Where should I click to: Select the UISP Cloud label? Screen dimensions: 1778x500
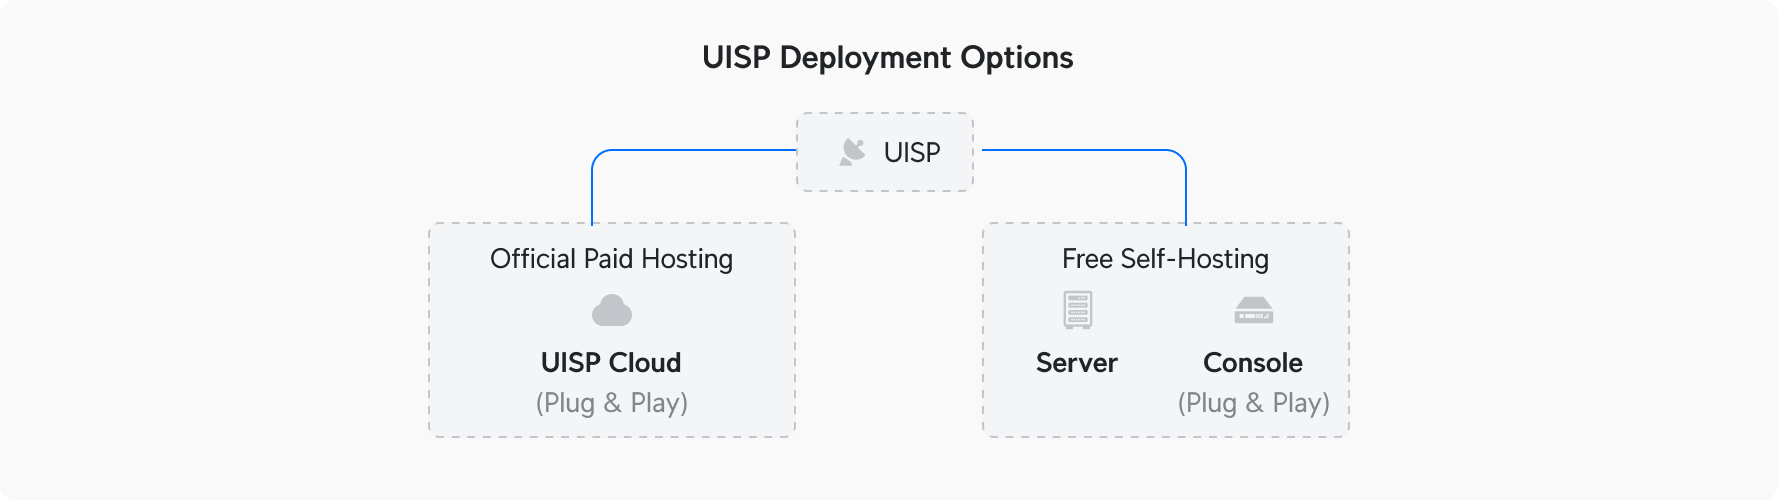[x=611, y=363]
